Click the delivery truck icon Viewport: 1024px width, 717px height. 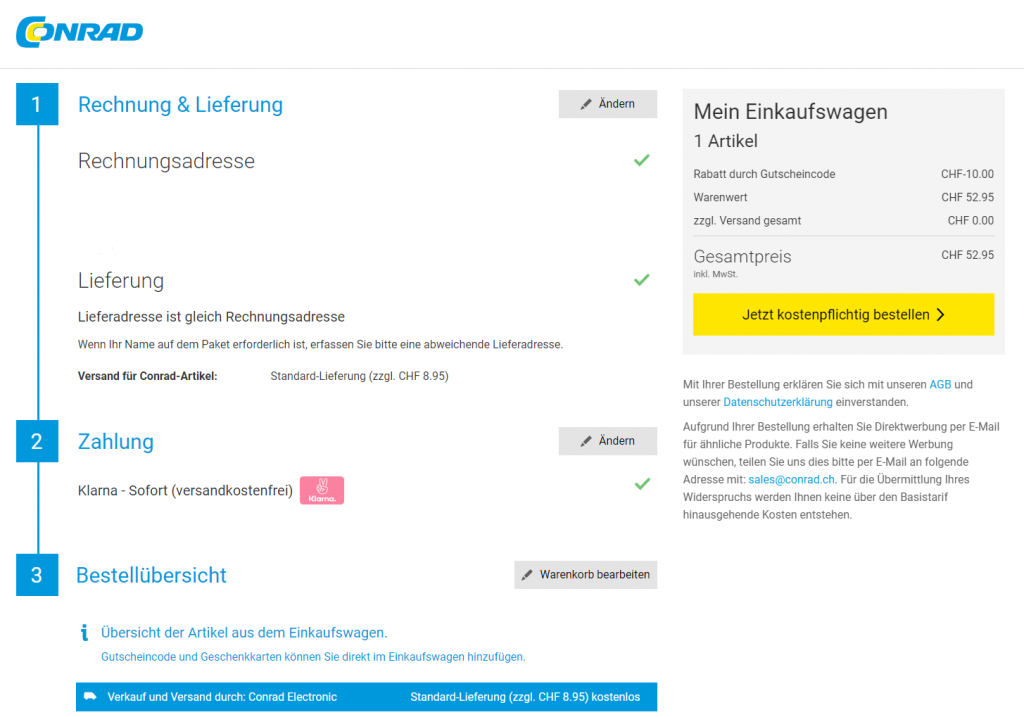click(90, 697)
